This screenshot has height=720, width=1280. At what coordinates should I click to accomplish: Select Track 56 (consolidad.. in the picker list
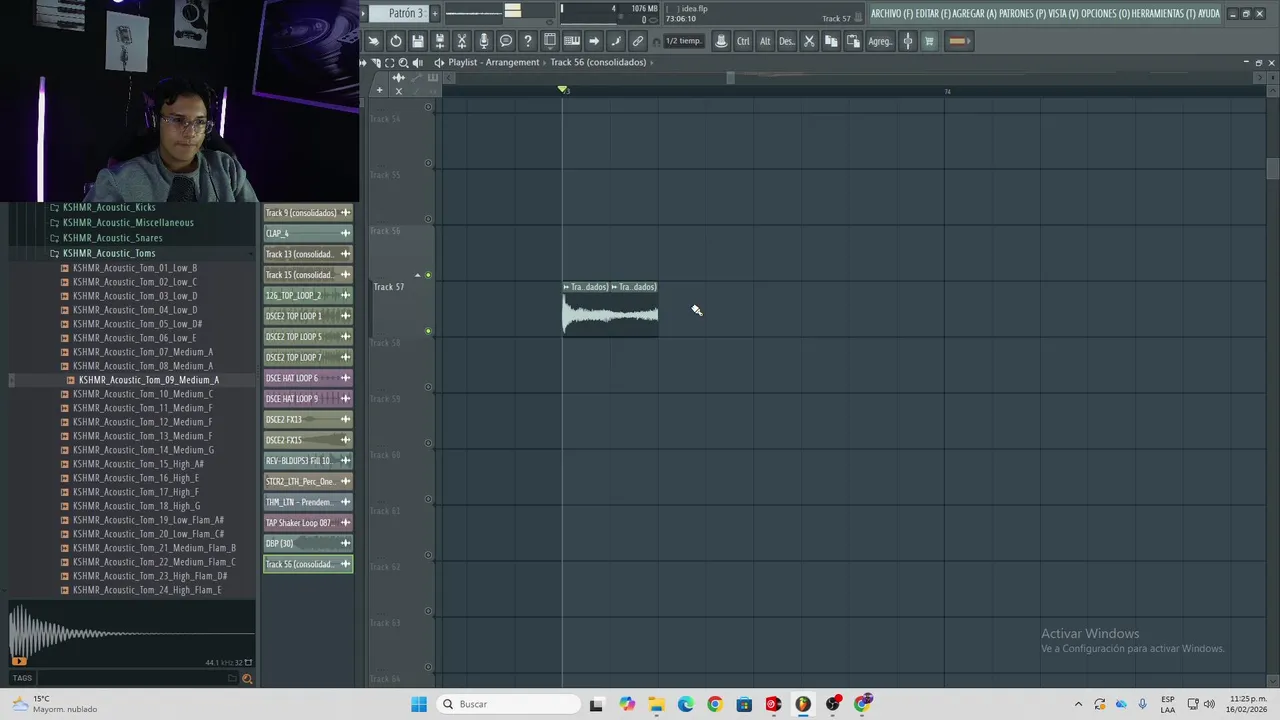(308, 564)
